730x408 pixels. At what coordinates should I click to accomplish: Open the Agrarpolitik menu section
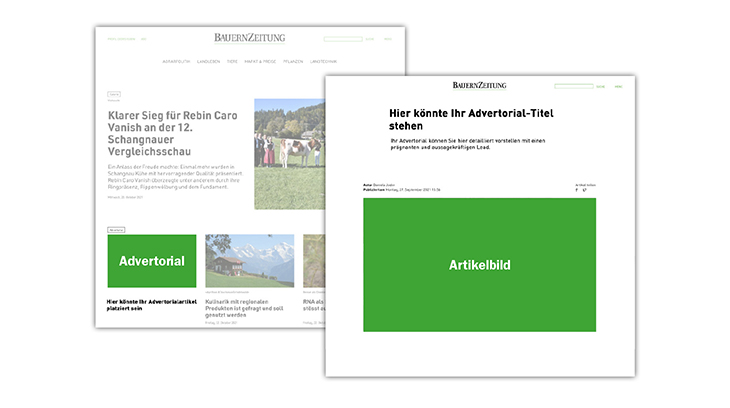click(178, 61)
